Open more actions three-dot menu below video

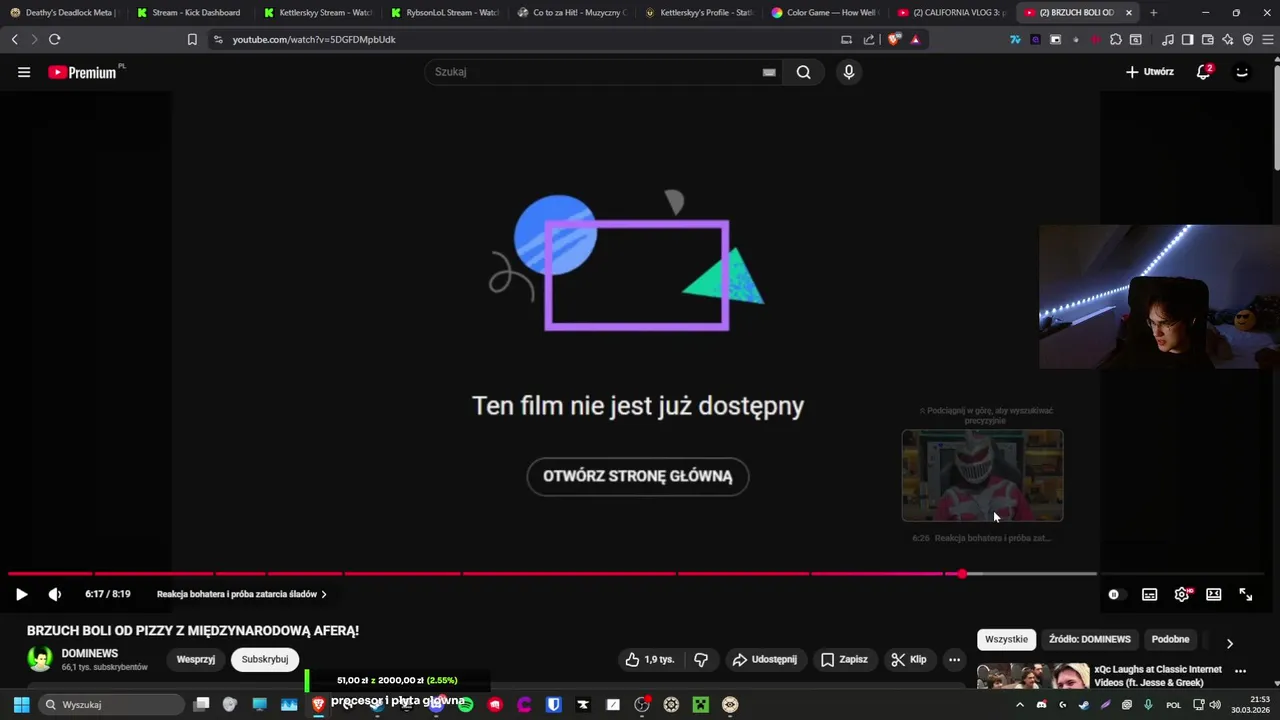click(x=954, y=660)
